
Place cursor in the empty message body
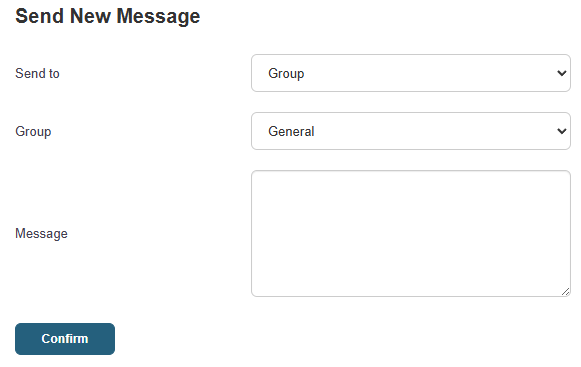click(x=411, y=234)
